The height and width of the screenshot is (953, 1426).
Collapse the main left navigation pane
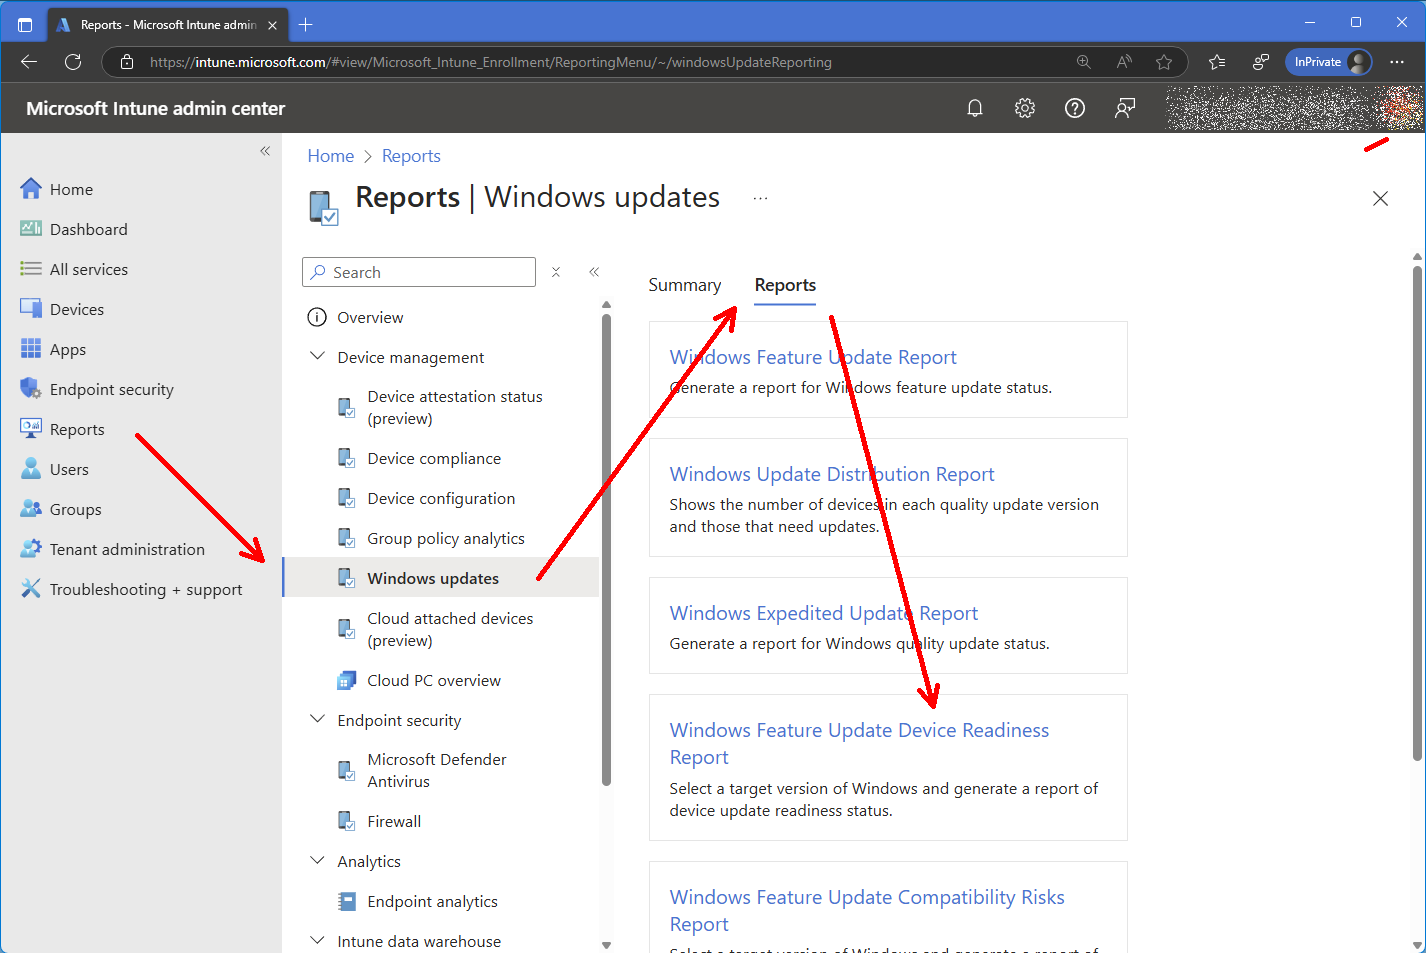265,151
